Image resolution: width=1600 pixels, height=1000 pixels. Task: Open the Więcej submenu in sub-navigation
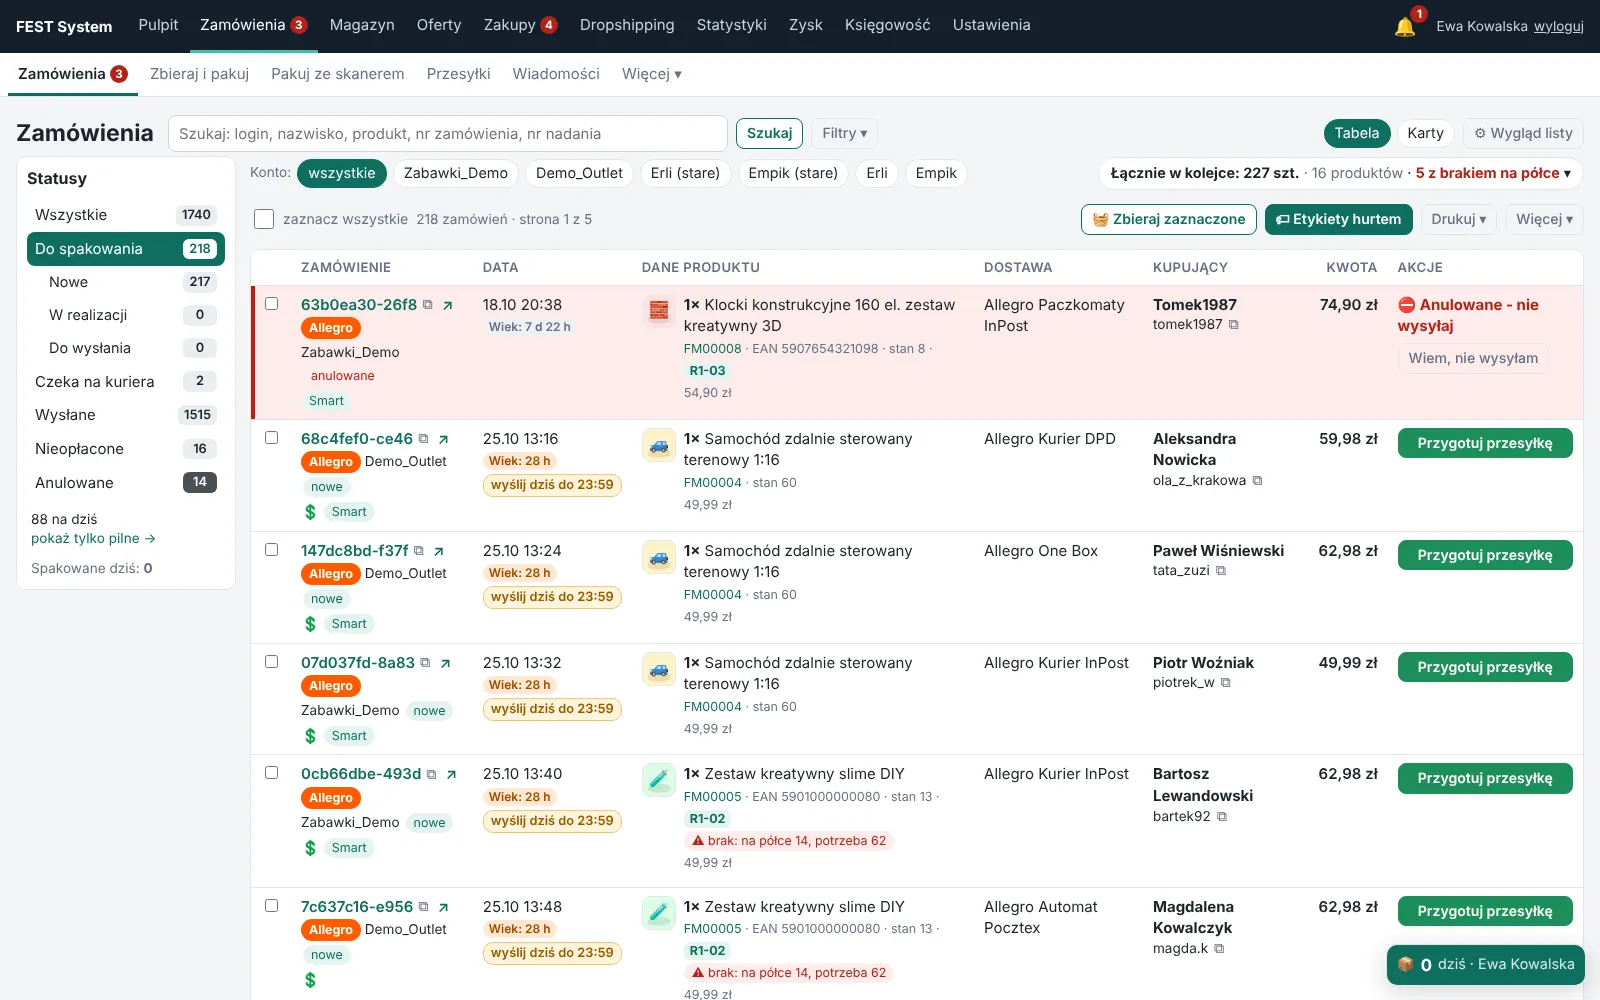(x=652, y=74)
